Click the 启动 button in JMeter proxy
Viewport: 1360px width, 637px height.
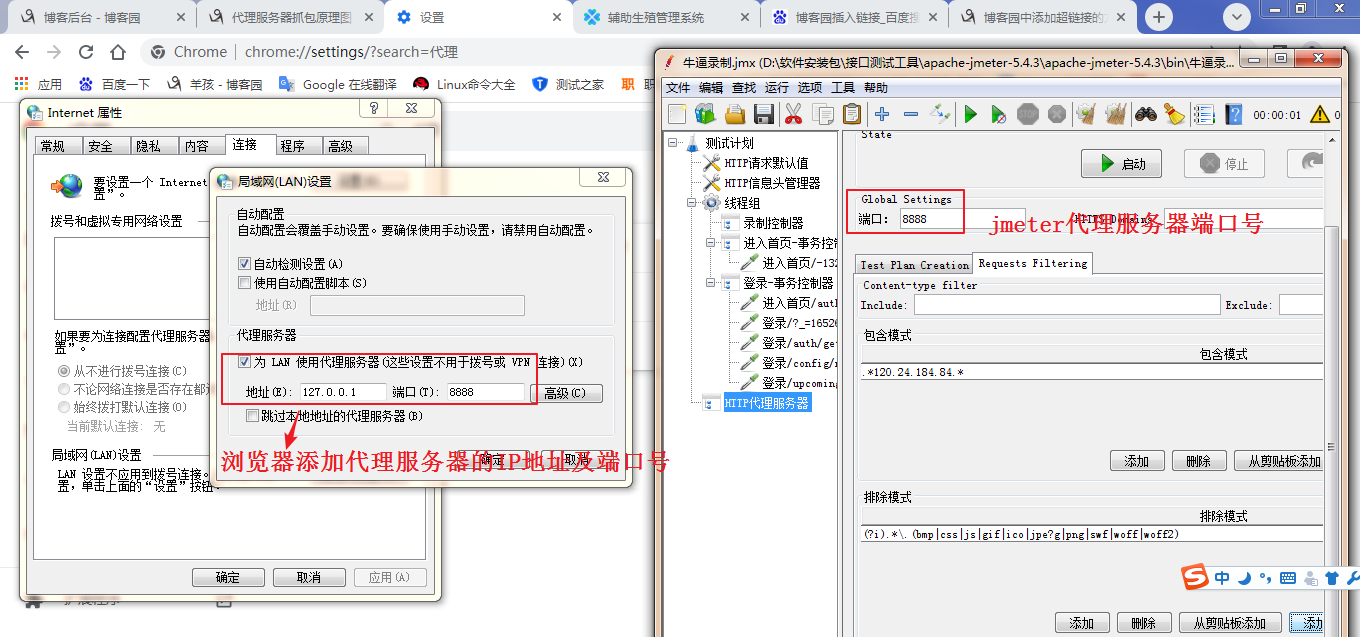(1121, 164)
